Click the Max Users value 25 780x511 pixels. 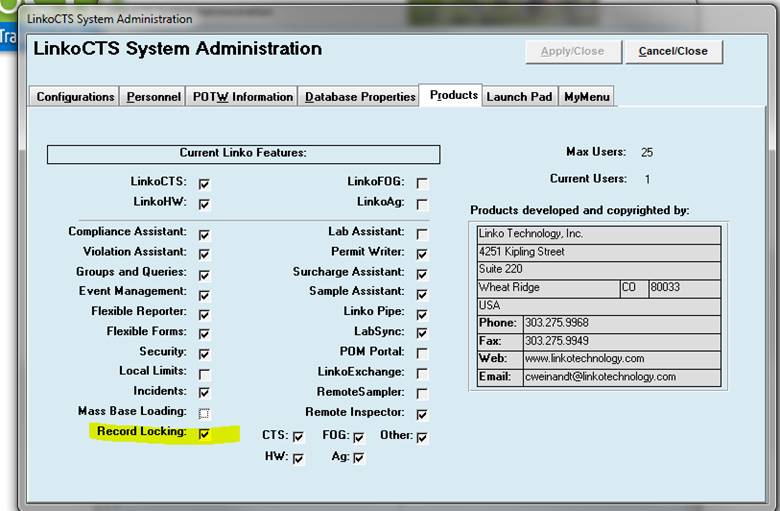click(x=647, y=153)
